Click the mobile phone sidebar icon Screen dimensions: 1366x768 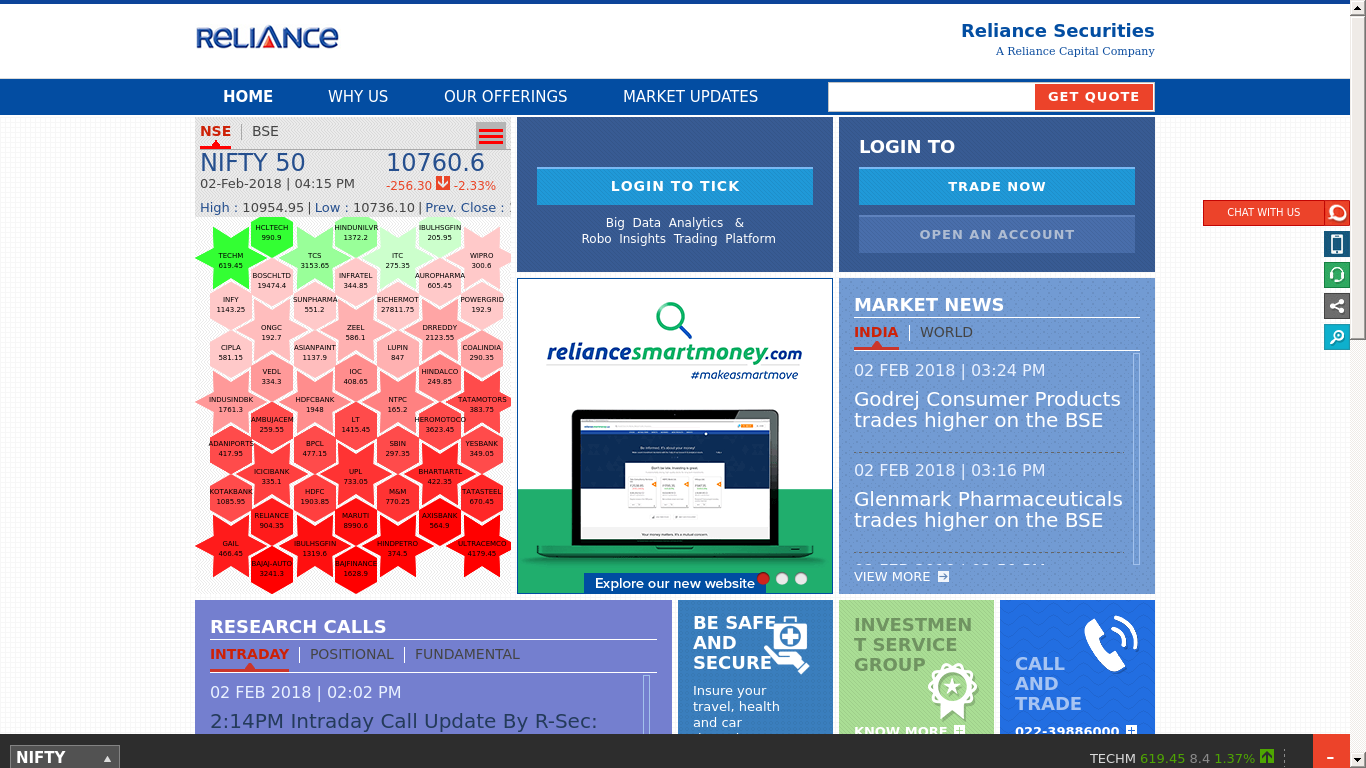tap(1337, 244)
